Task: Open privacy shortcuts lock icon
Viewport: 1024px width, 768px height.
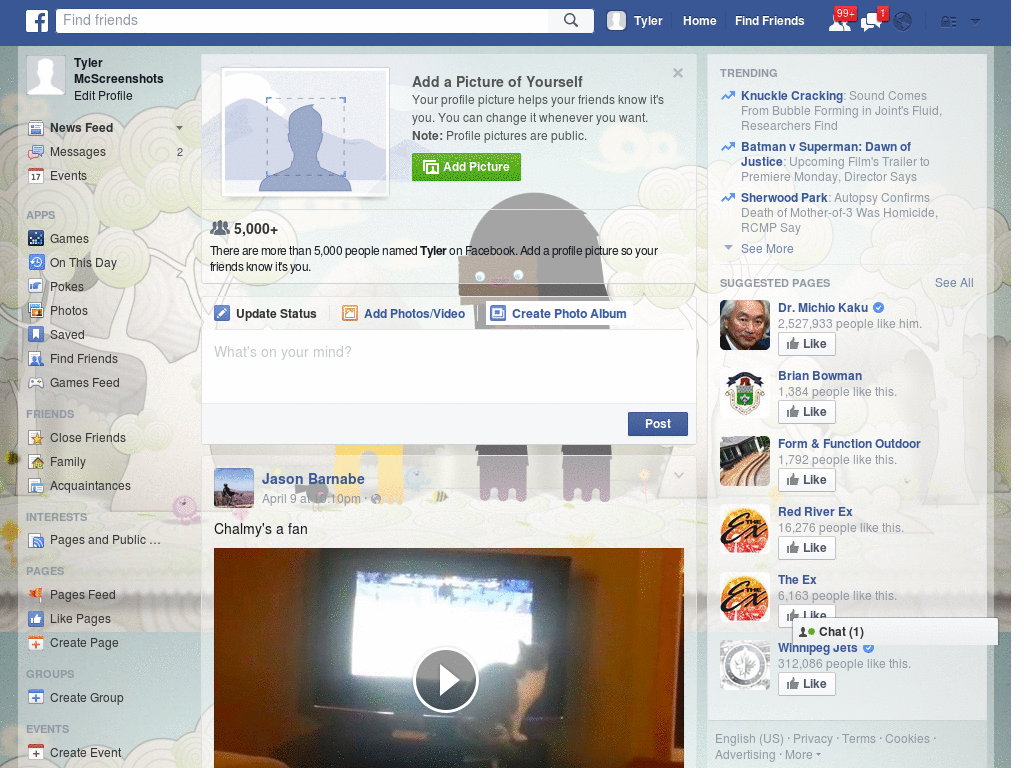Action: pos(948,22)
